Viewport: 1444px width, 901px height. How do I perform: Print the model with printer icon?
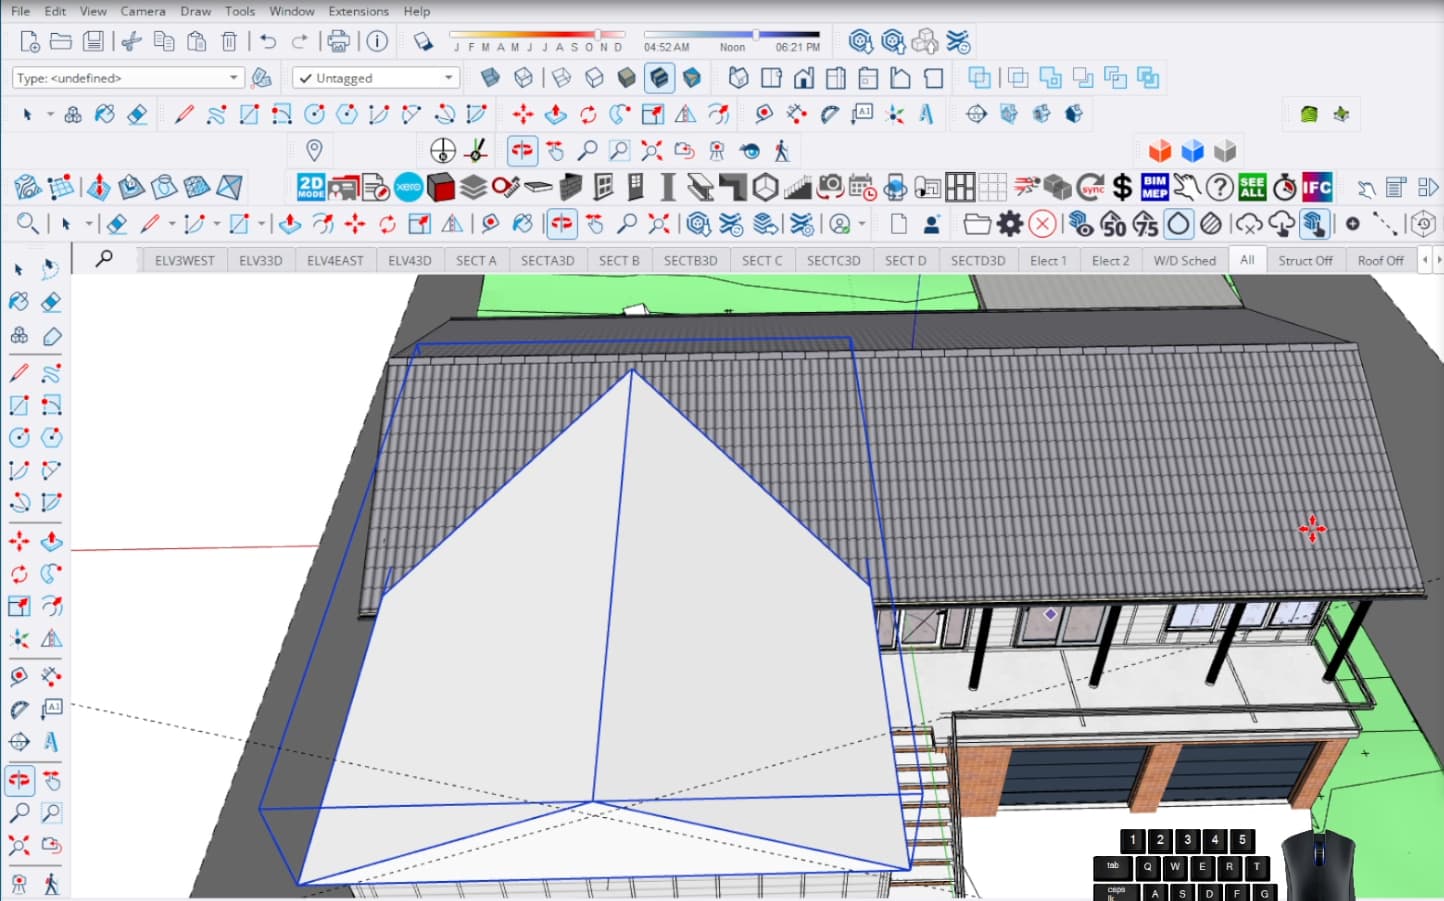(339, 41)
